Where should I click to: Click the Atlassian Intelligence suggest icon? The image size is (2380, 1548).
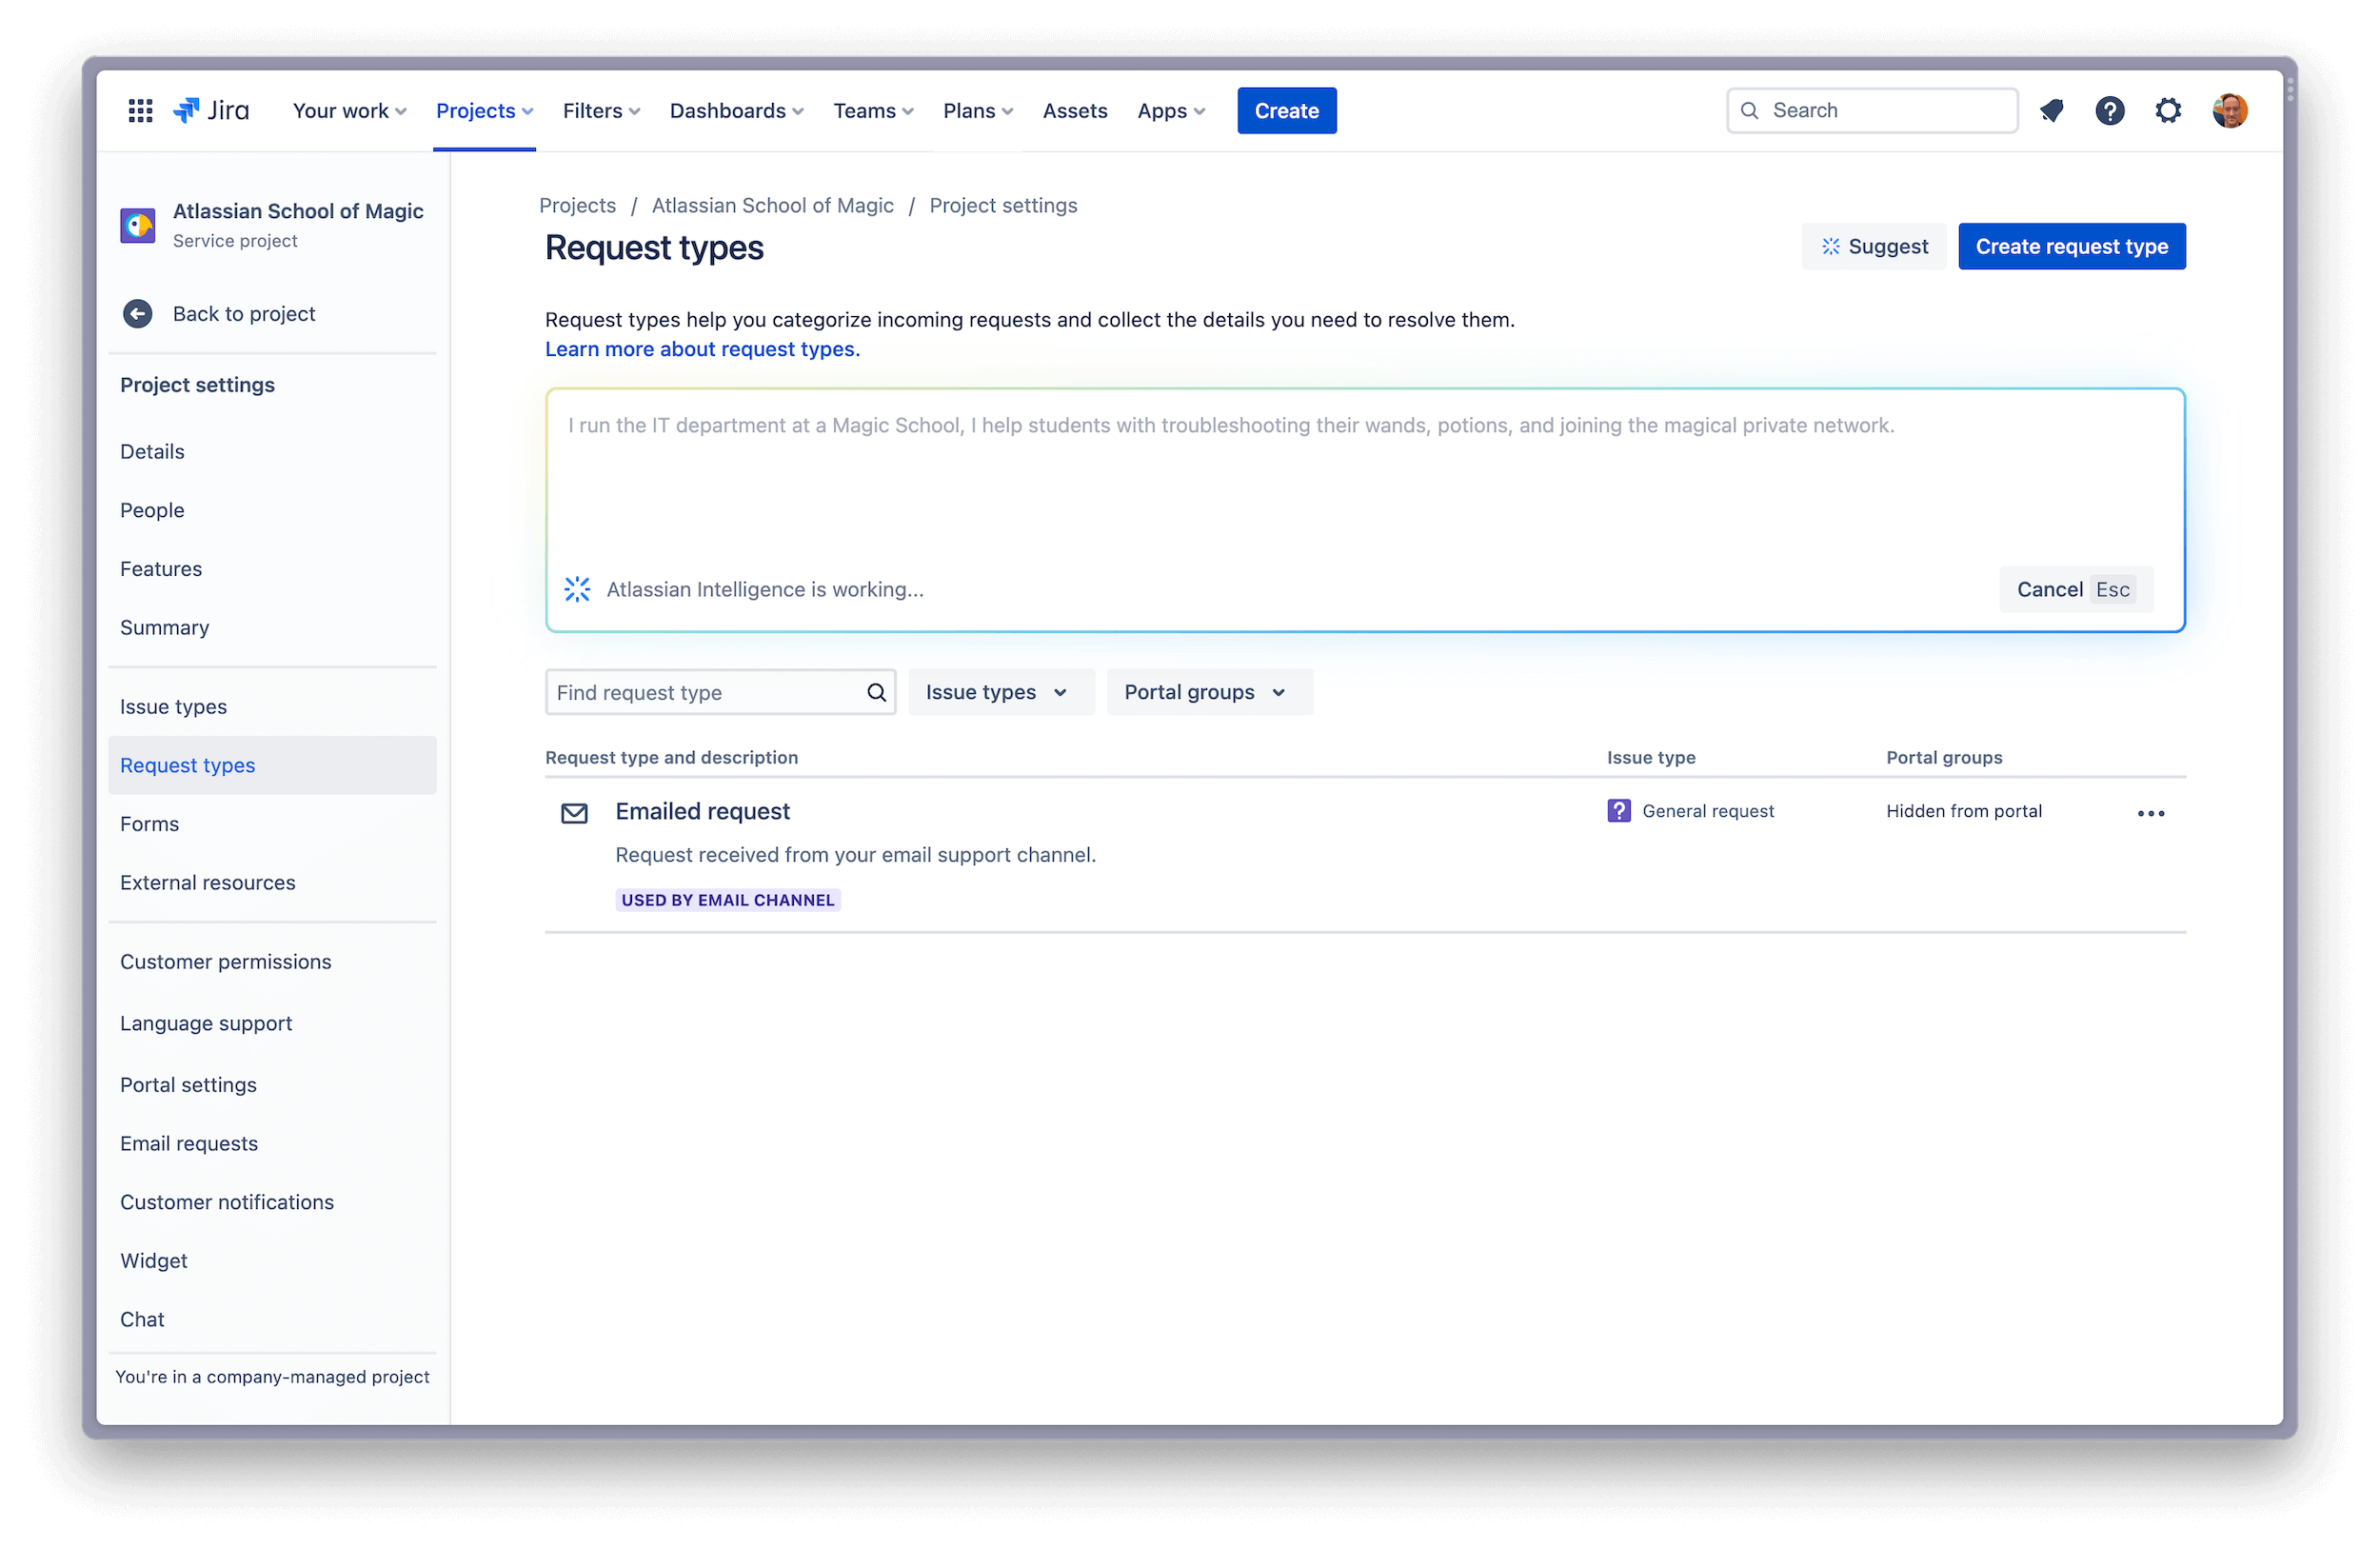click(1830, 247)
